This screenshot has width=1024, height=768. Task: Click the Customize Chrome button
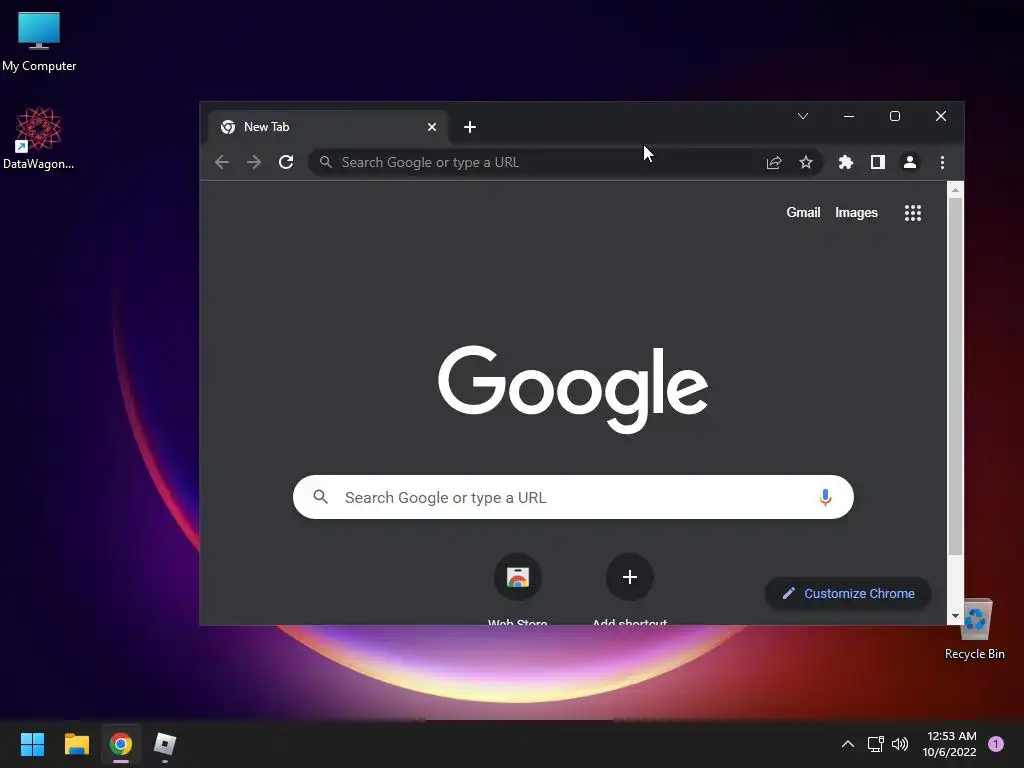tap(848, 593)
